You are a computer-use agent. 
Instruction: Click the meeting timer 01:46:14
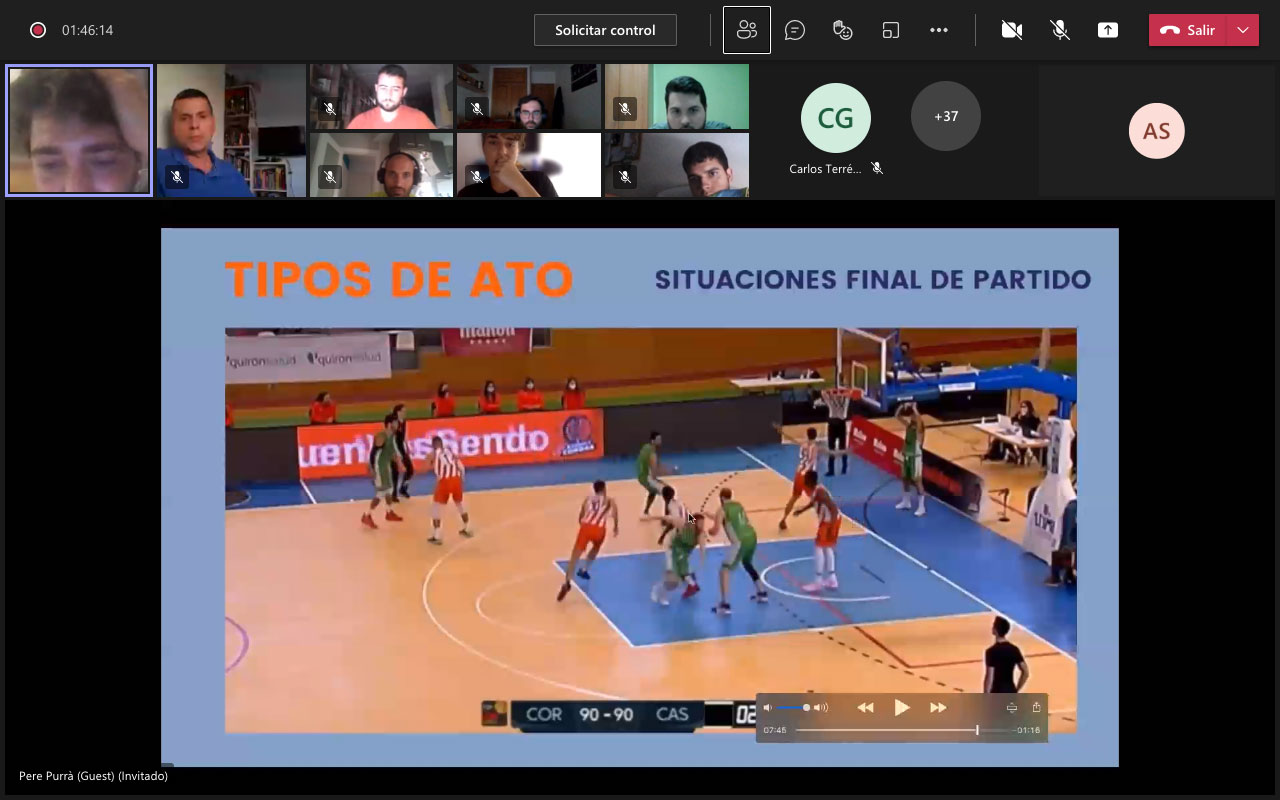point(87,30)
